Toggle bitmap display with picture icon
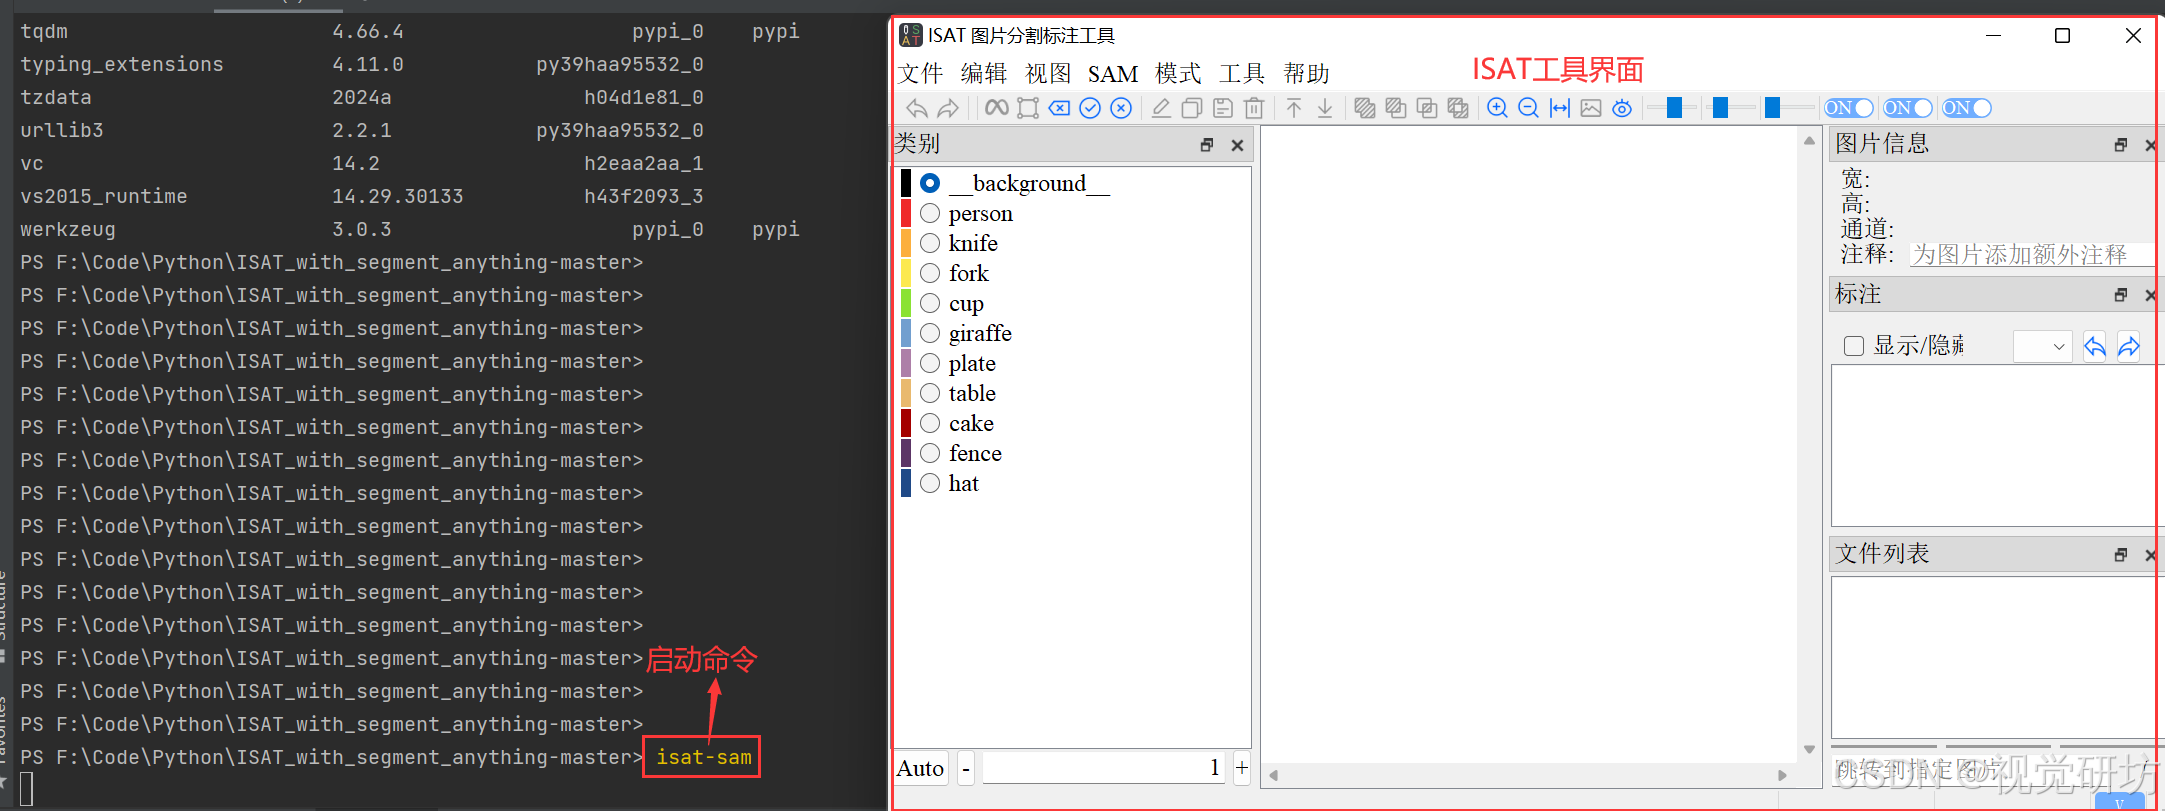 point(1591,108)
